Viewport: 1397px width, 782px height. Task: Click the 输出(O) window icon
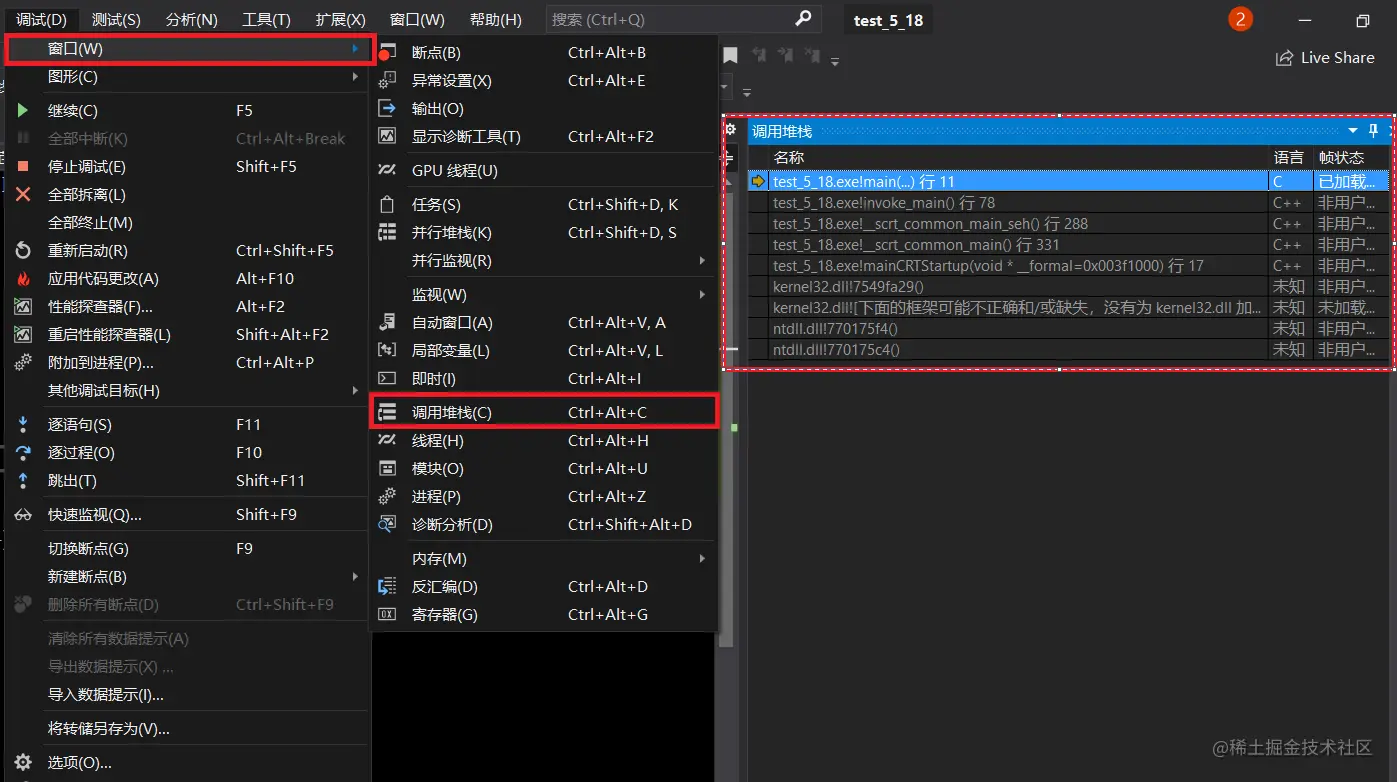point(387,109)
